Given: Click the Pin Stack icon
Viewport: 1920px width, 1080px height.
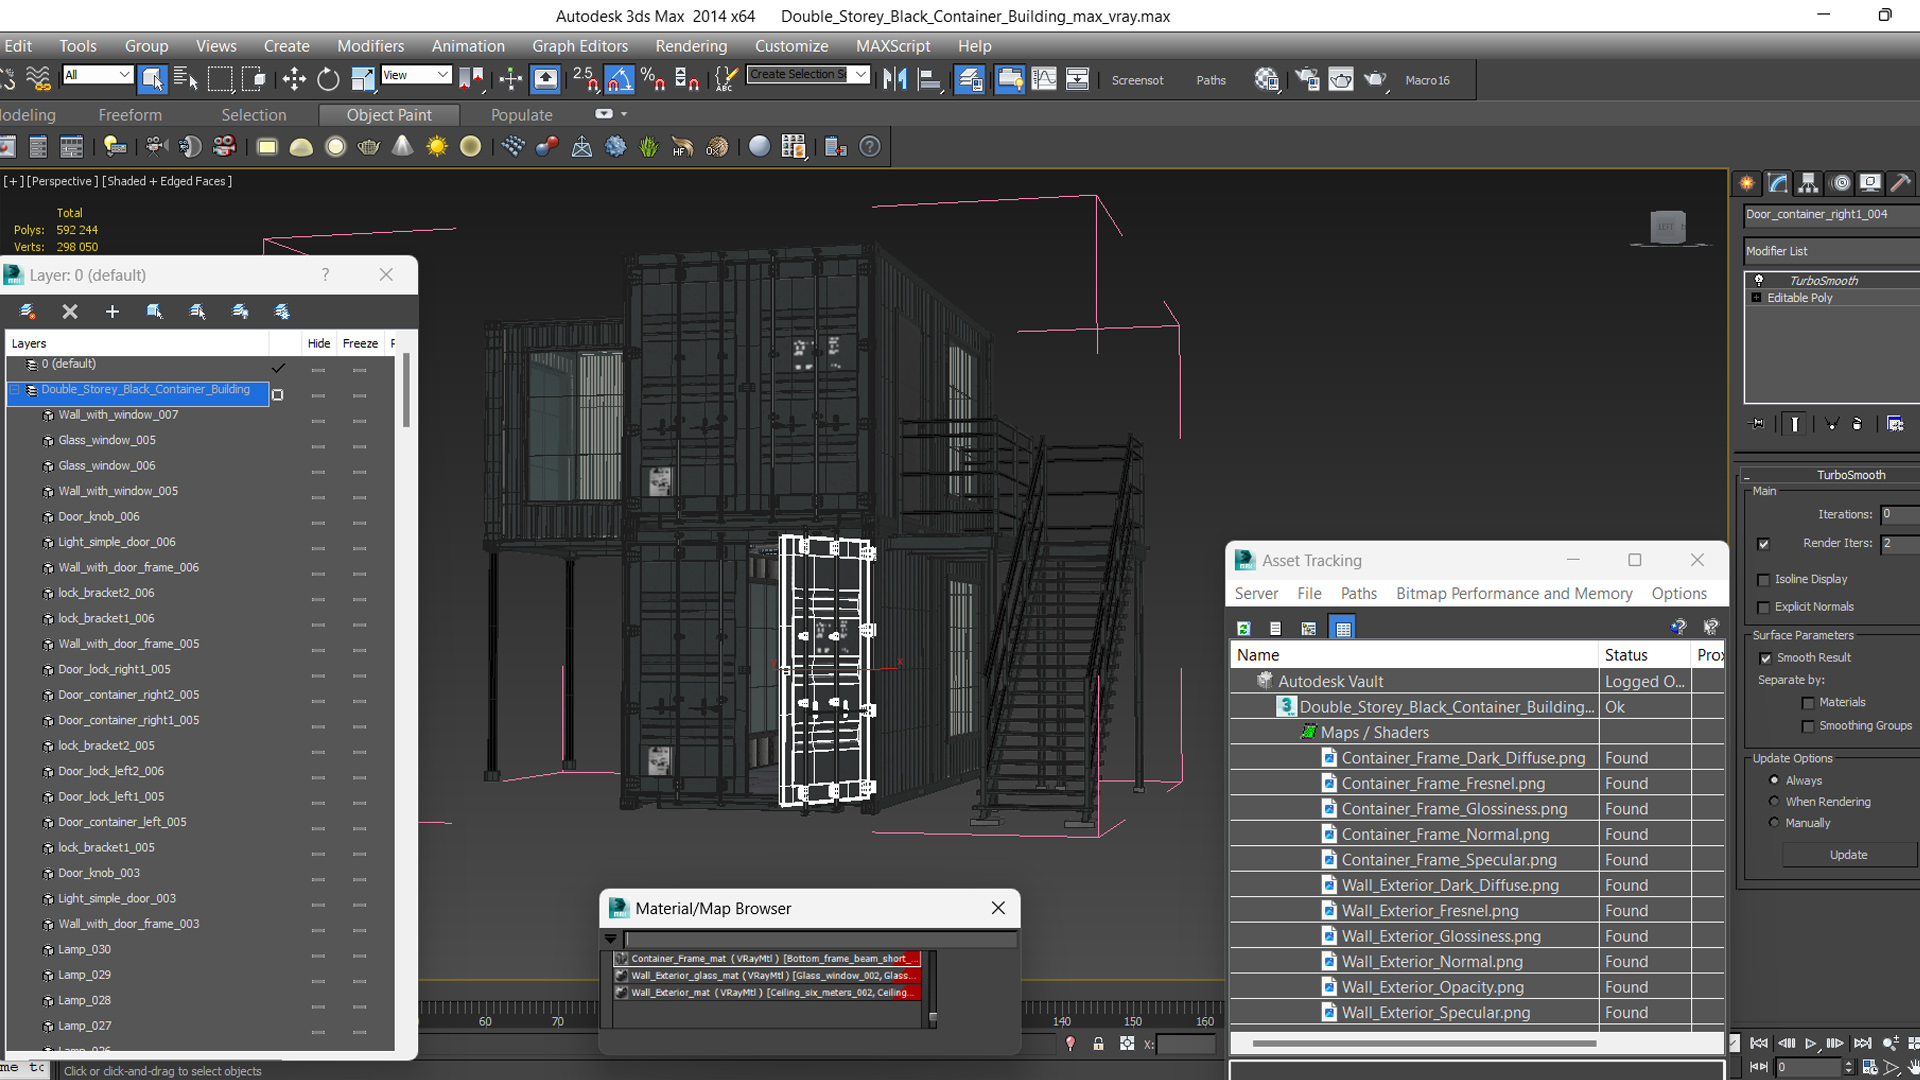Looking at the screenshot, I should (x=1757, y=424).
